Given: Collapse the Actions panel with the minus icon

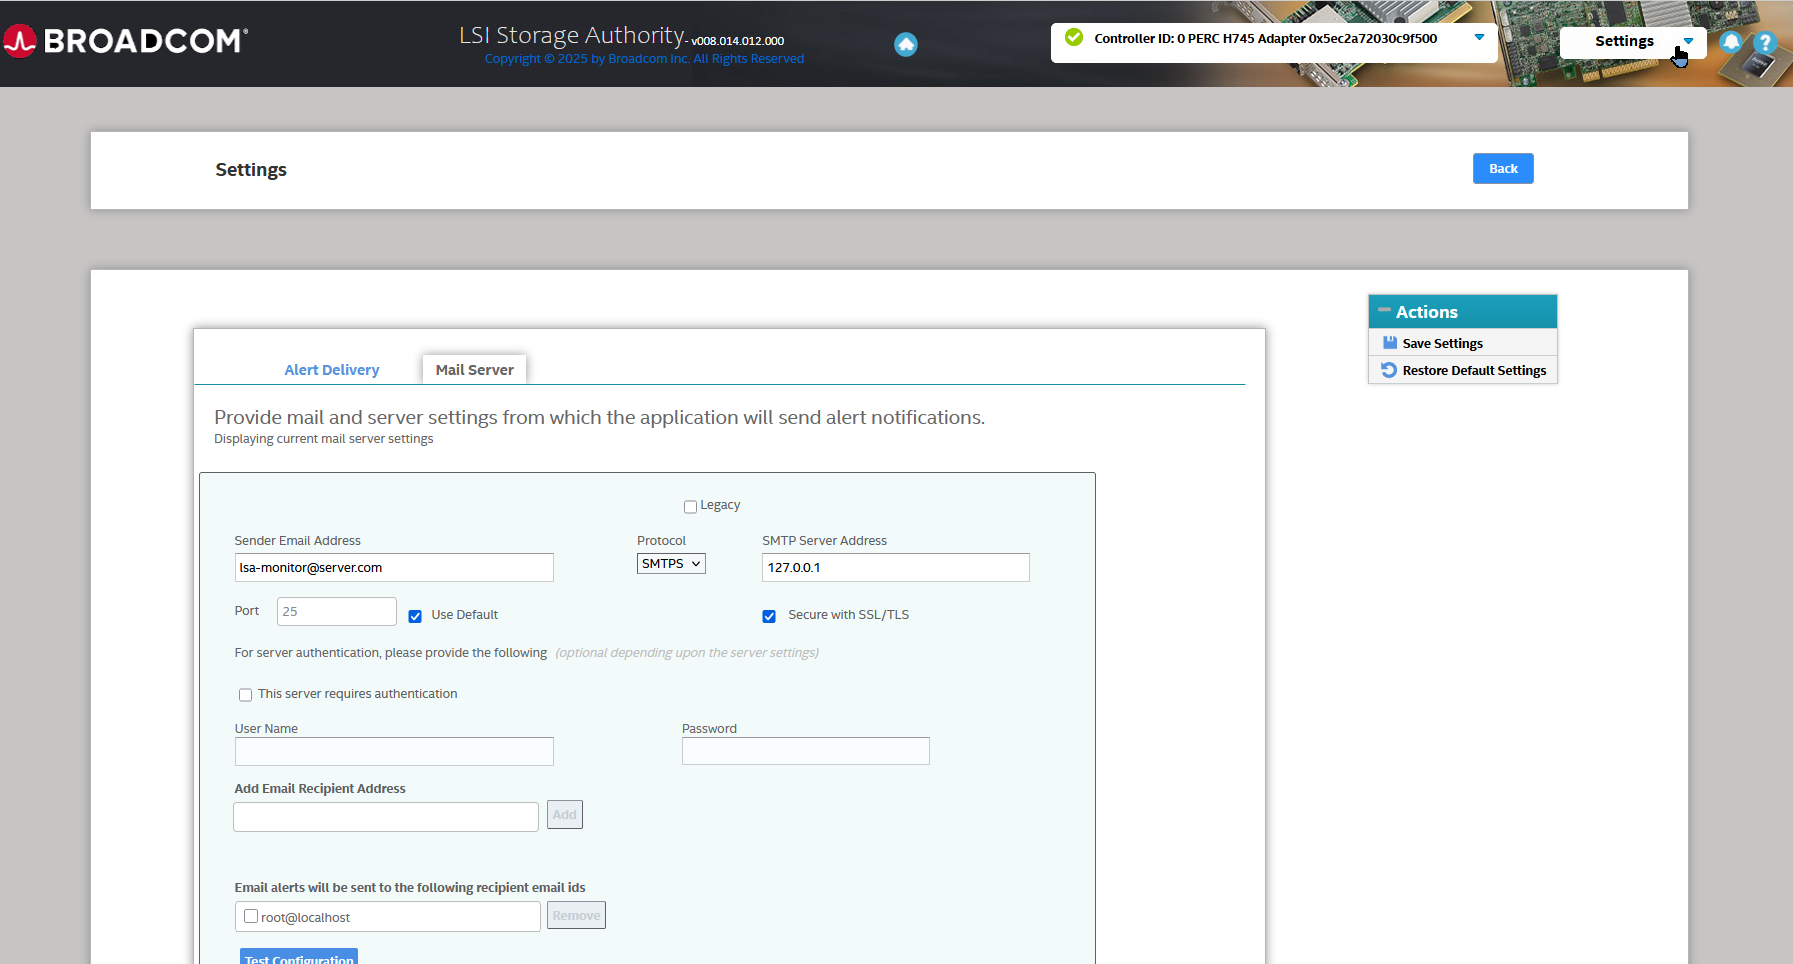Looking at the screenshot, I should (x=1385, y=311).
